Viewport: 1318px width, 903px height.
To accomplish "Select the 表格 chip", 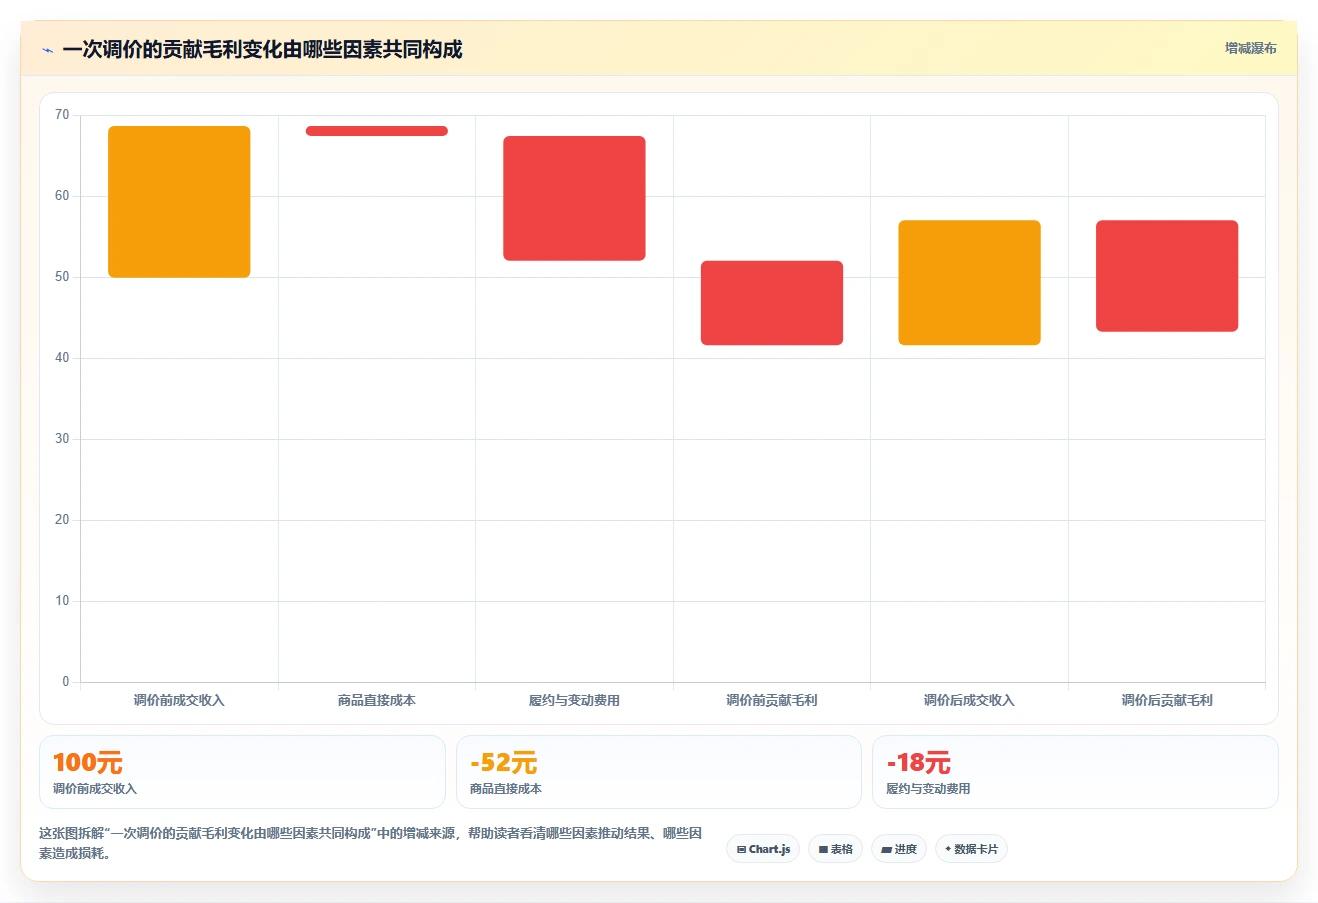I will pos(835,849).
